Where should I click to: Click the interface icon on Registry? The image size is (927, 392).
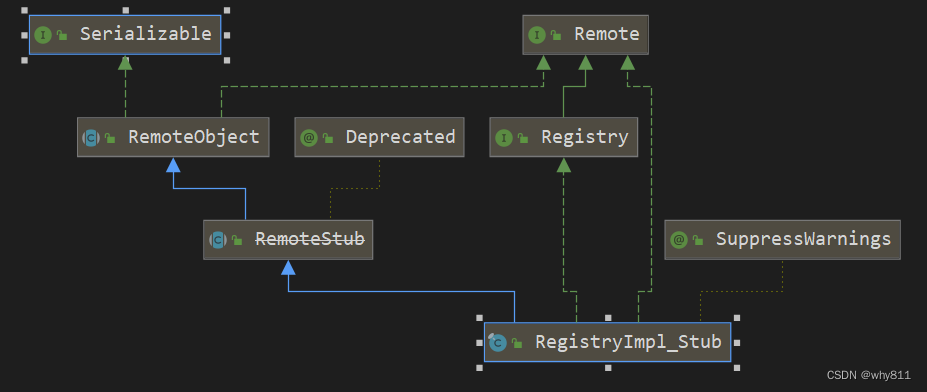(503, 138)
